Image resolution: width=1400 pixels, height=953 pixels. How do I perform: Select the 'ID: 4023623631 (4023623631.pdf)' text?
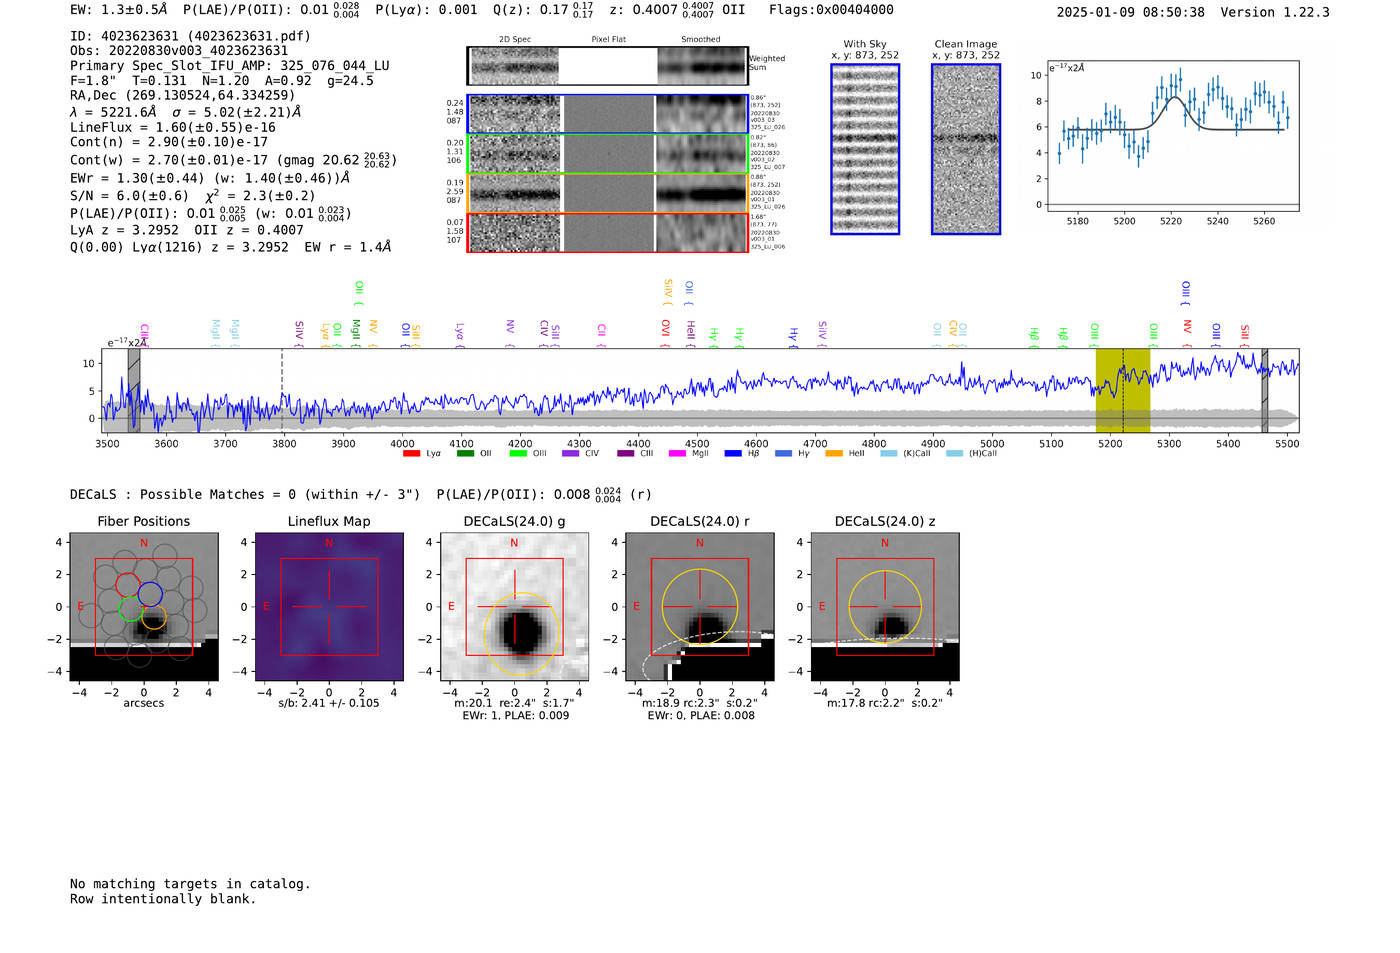pos(190,36)
